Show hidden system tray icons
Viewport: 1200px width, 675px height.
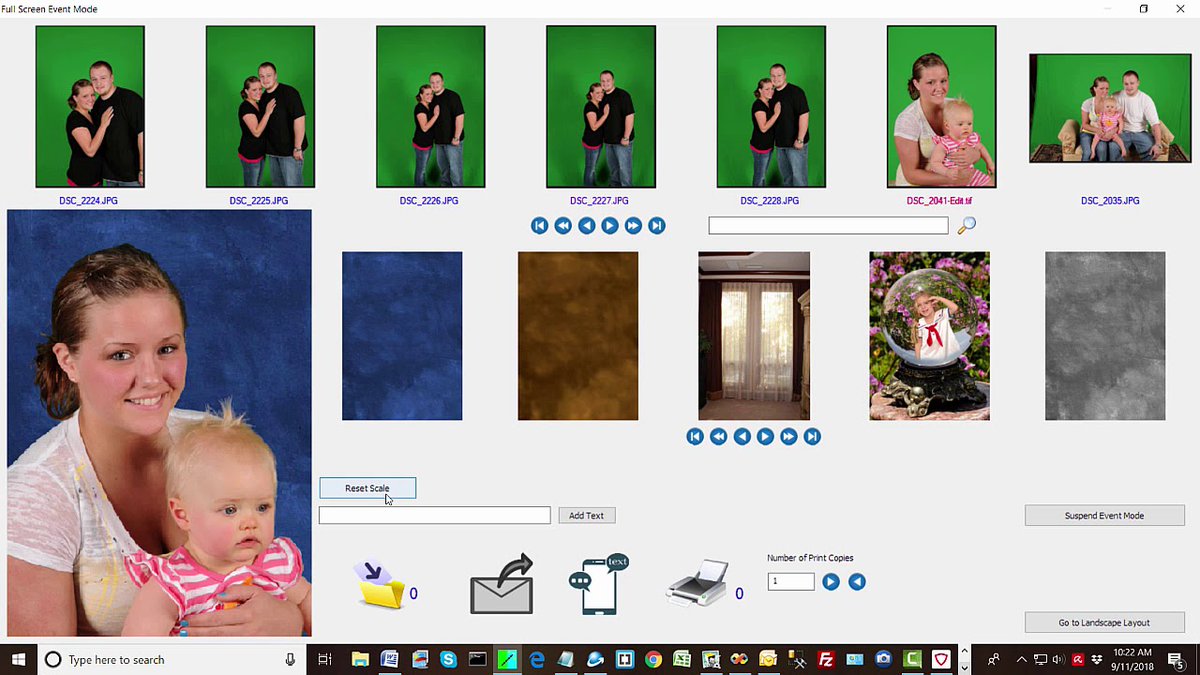[x=1021, y=659]
